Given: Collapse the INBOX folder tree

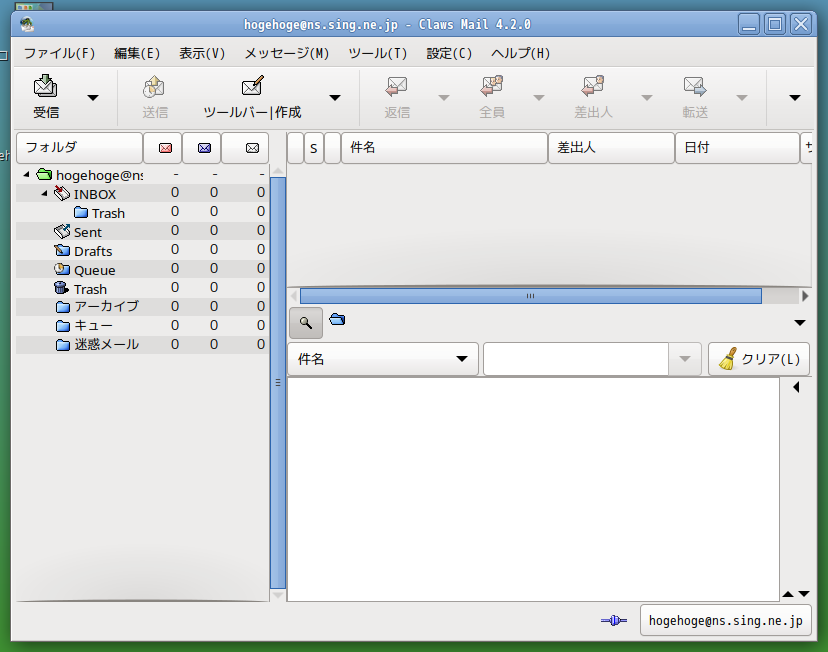Looking at the screenshot, I should (44, 194).
